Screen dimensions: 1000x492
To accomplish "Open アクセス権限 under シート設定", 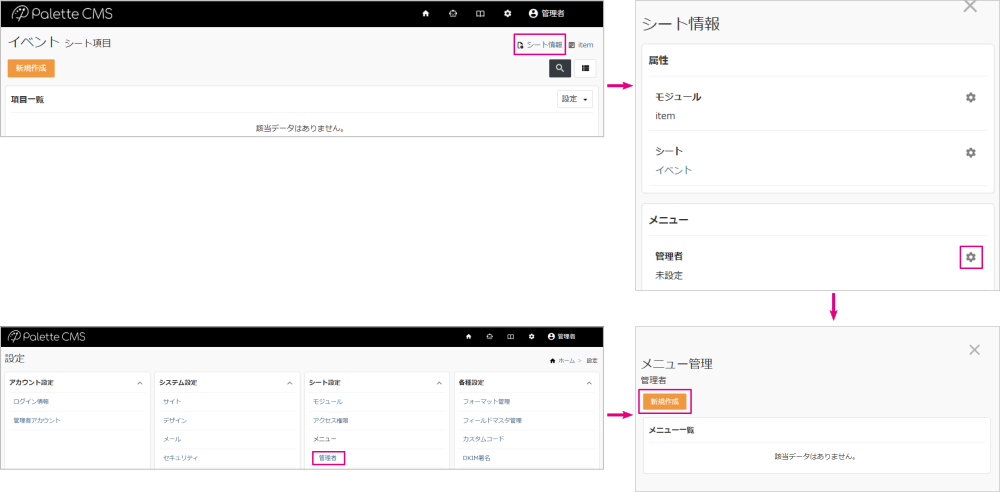I will click(x=330, y=421).
